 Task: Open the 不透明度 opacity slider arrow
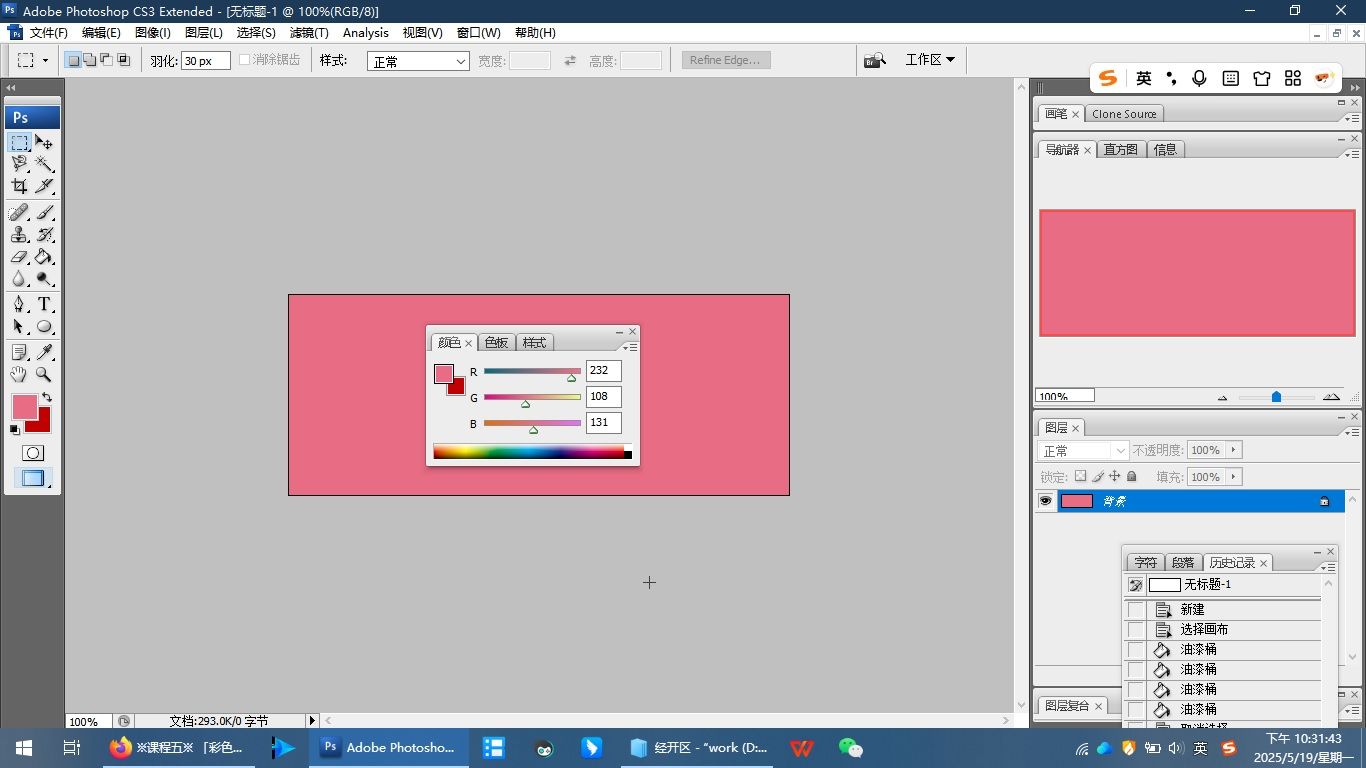coord(1233,451)
